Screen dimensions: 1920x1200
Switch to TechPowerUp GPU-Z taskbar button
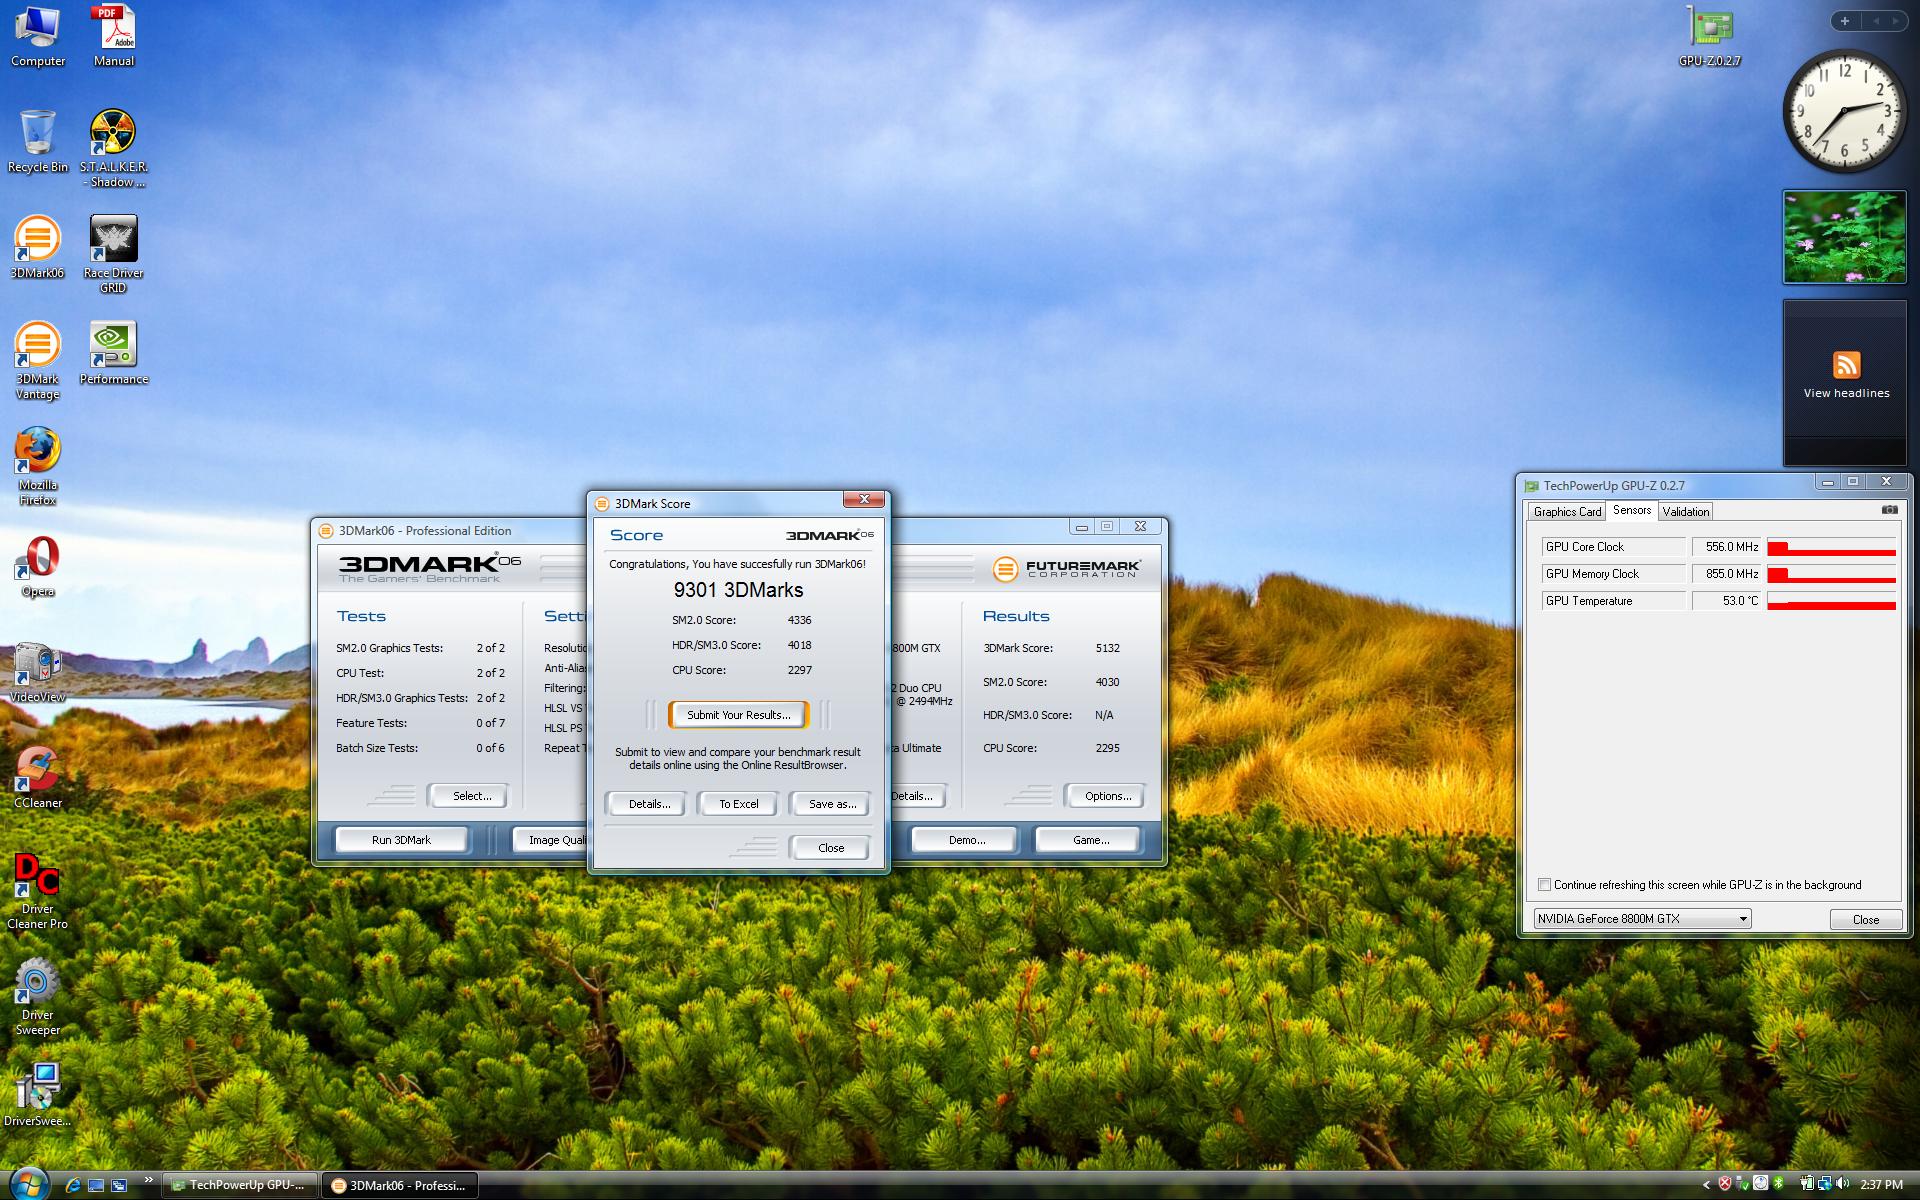[x=240, y=1185]
